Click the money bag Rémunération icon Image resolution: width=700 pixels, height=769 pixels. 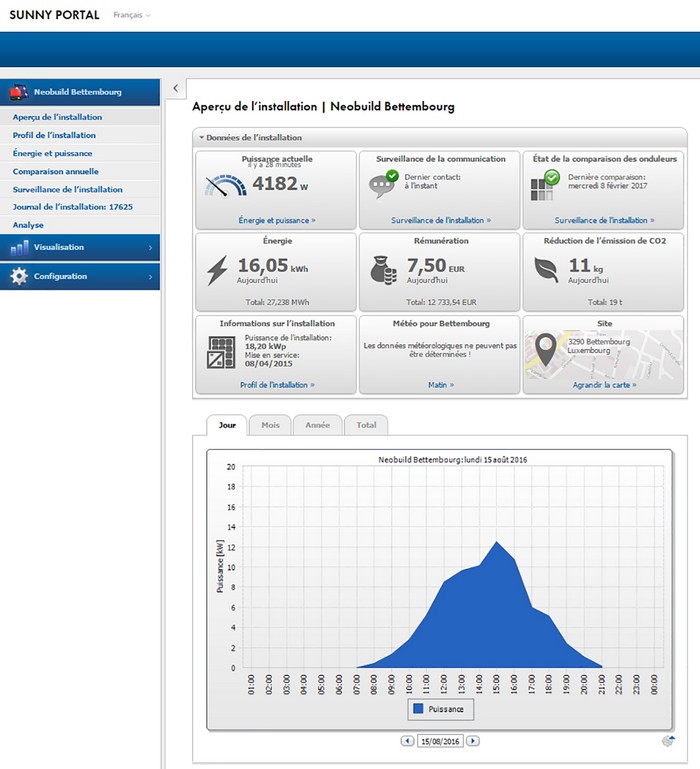click(383, 270)
